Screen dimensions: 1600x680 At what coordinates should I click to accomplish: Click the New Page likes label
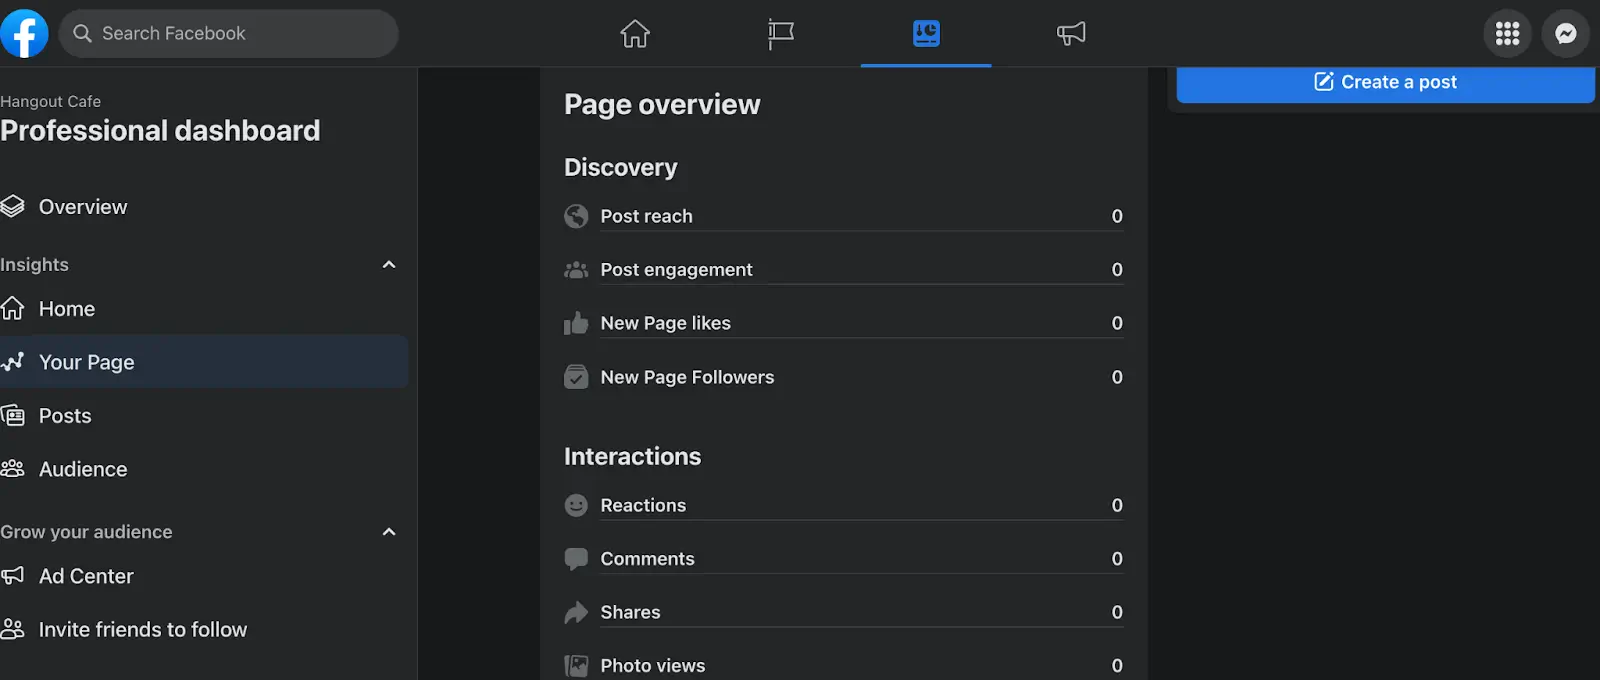click(x=665, y=323)
